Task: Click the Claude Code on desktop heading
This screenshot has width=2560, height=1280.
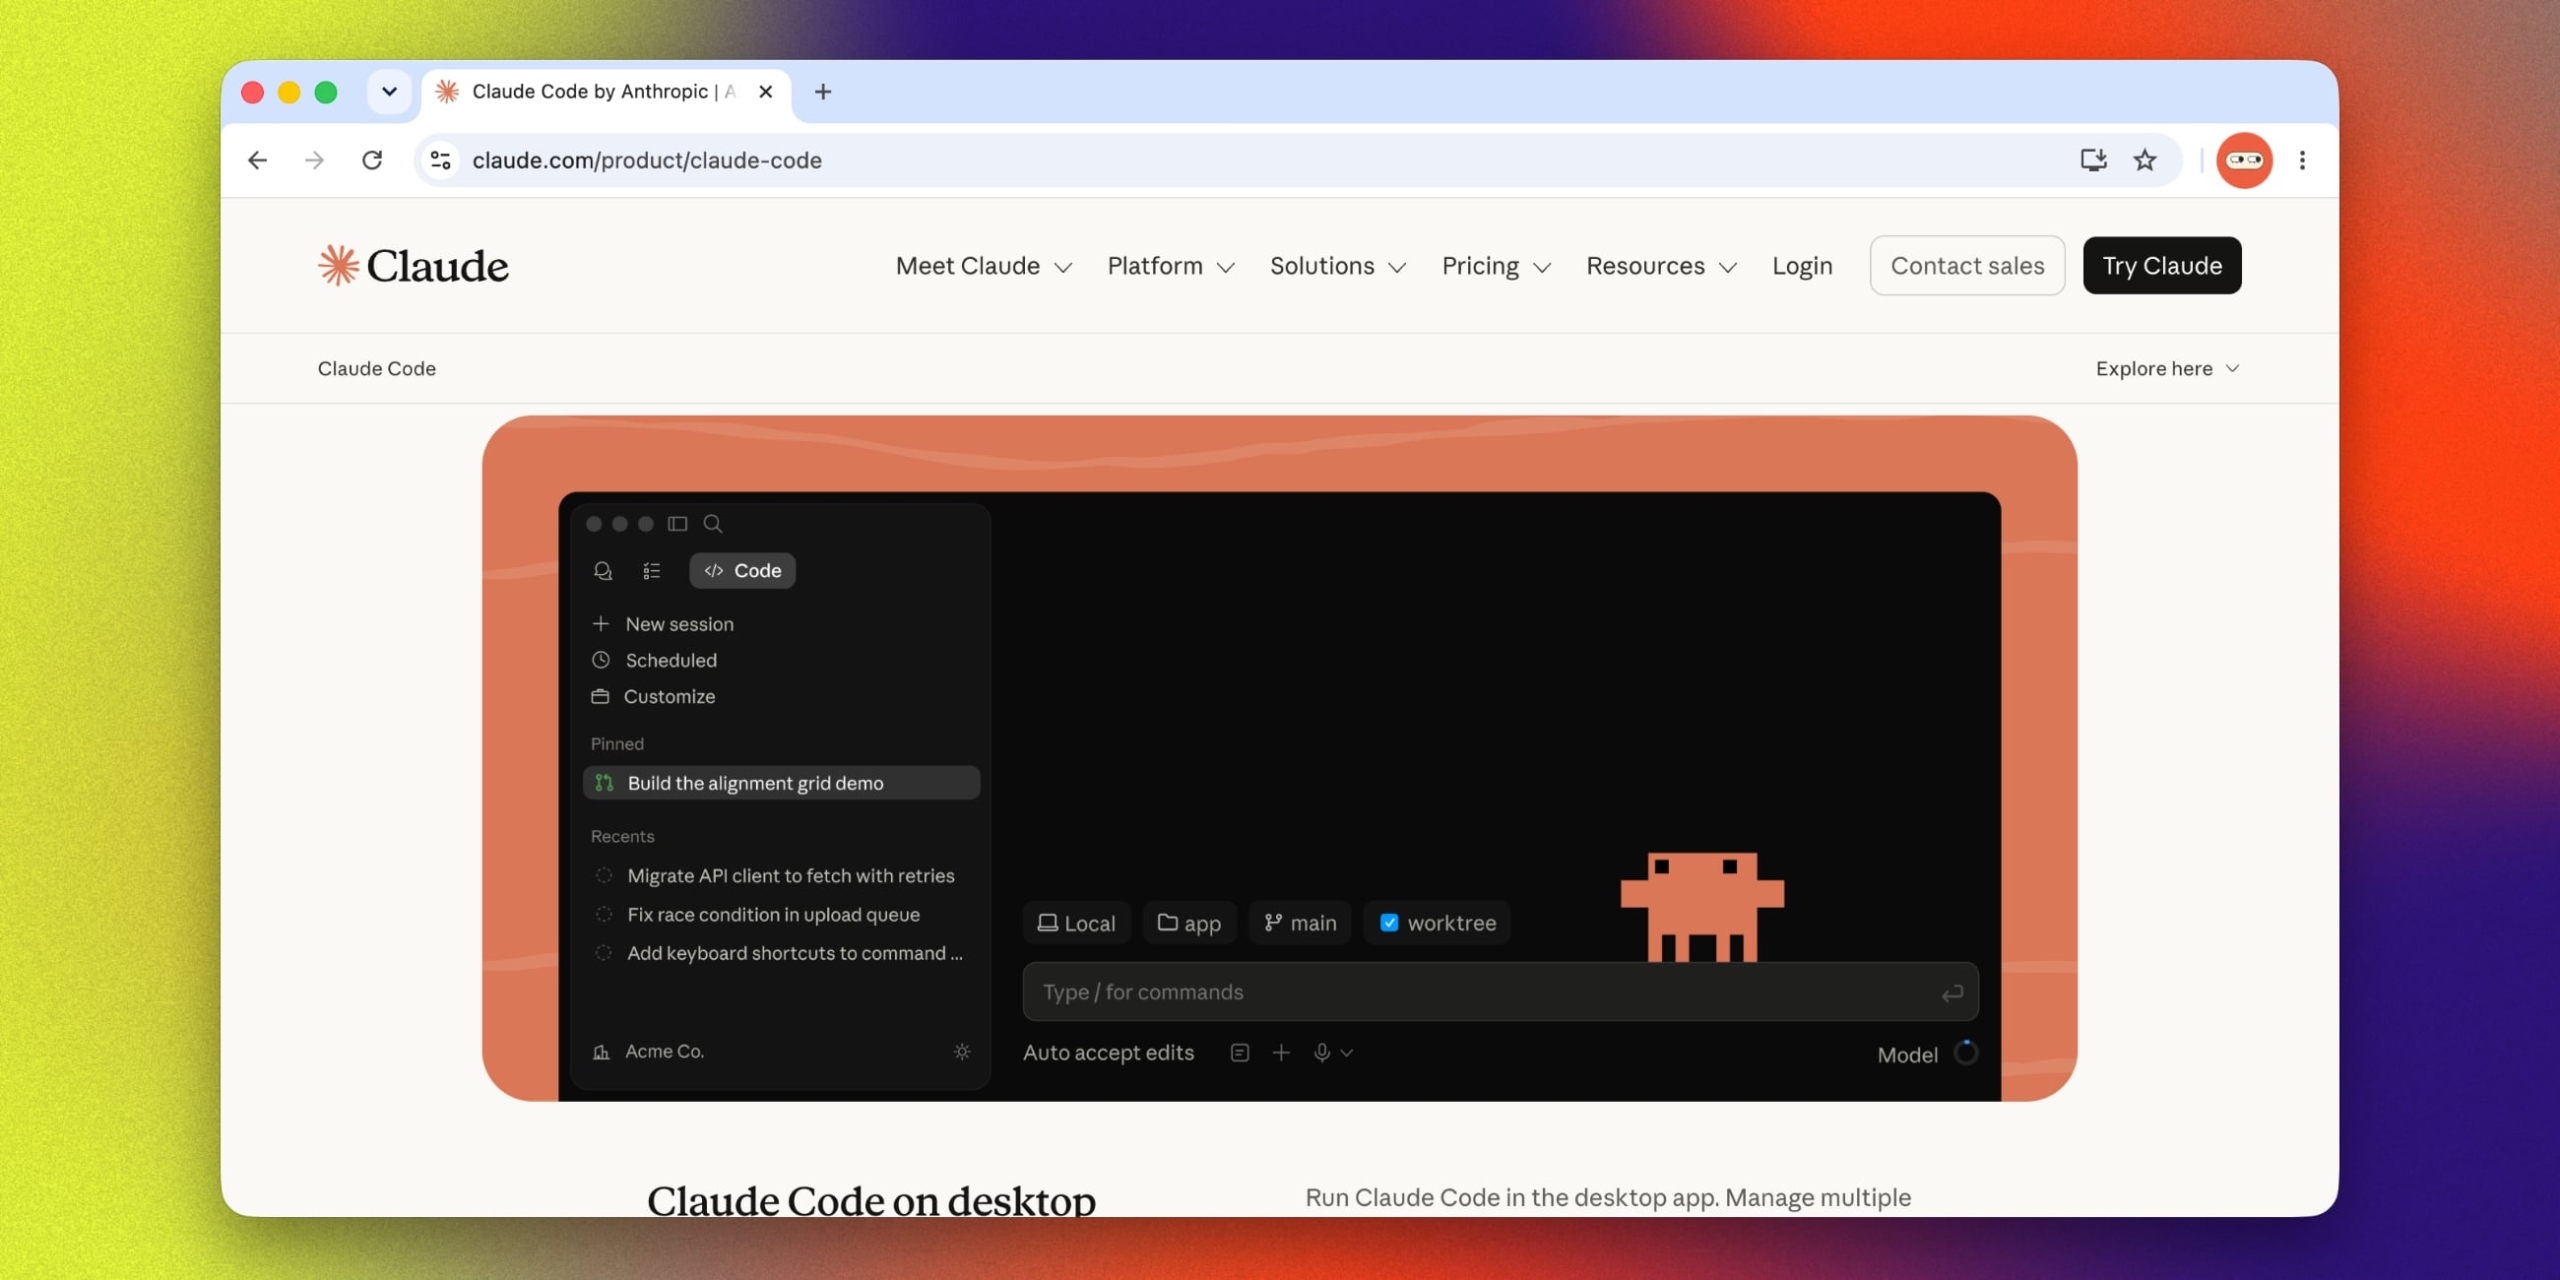Action: 871,1200
